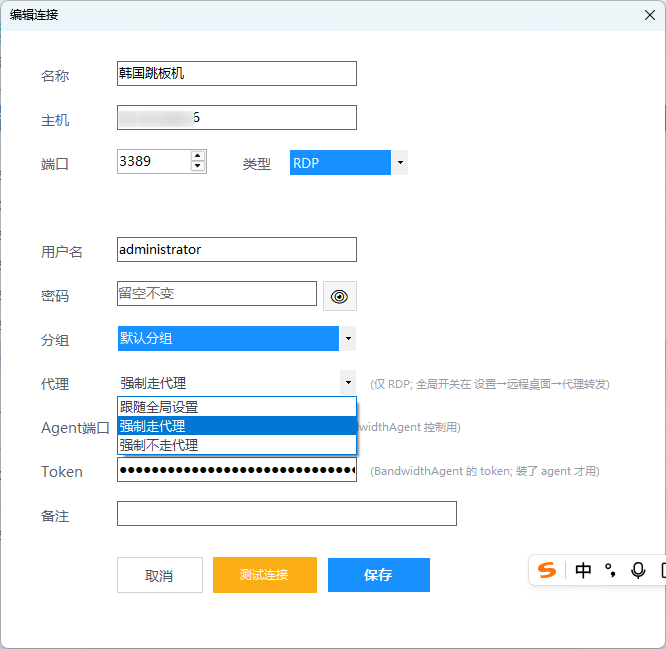The height and width of the screenshot is (649, 666).
Task: Click the 端口 field showing 3389
Action: tap(161, 161)
